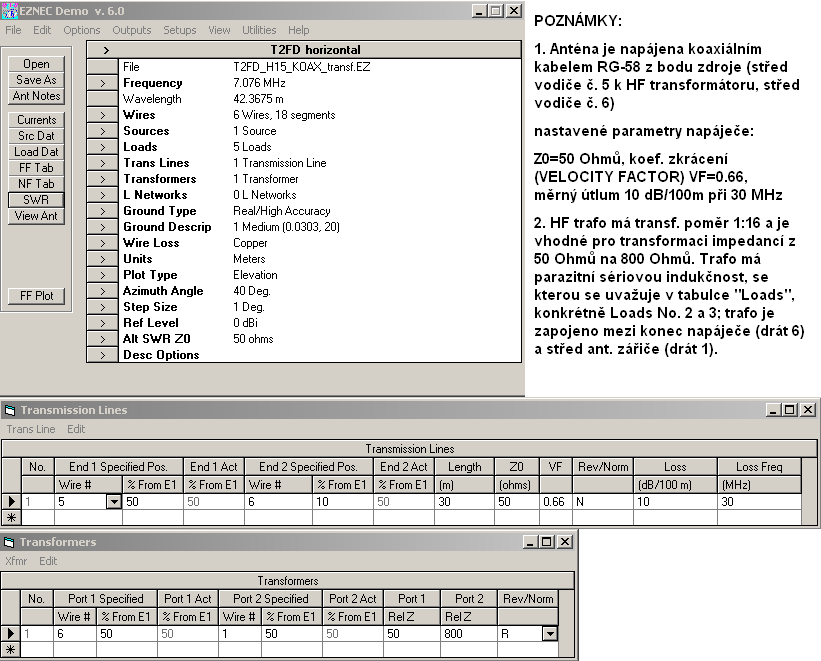
Task: Open the Setups menu
Action: 180,30
